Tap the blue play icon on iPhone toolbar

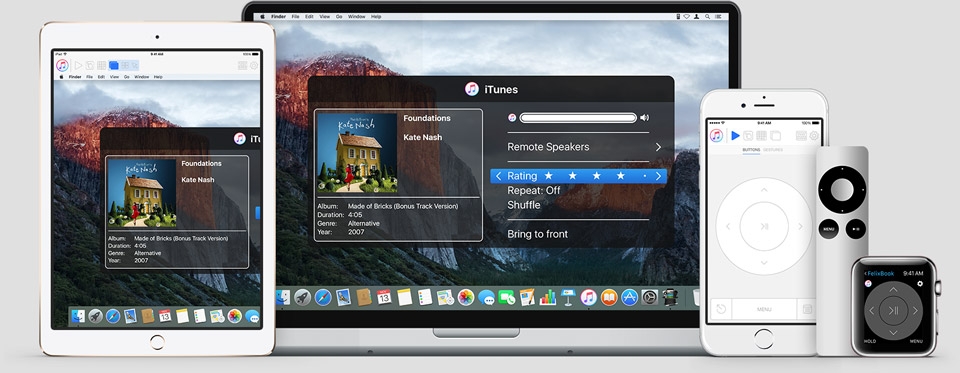pos(735,135)
